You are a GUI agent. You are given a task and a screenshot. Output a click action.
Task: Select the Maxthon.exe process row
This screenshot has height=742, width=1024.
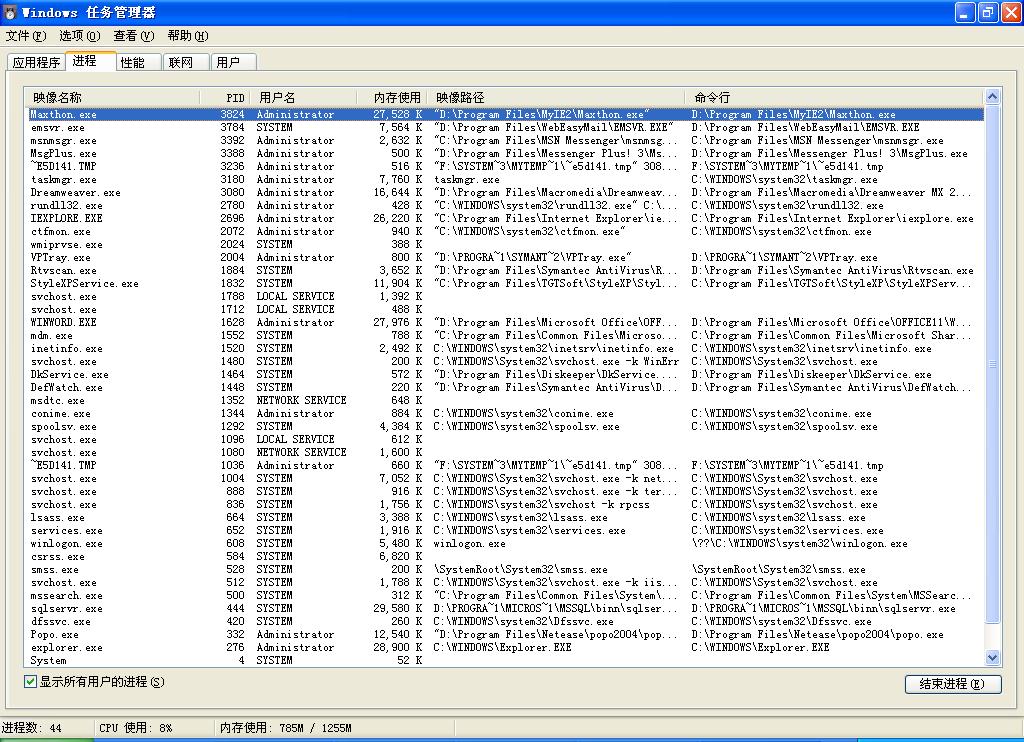coord(506,114)
